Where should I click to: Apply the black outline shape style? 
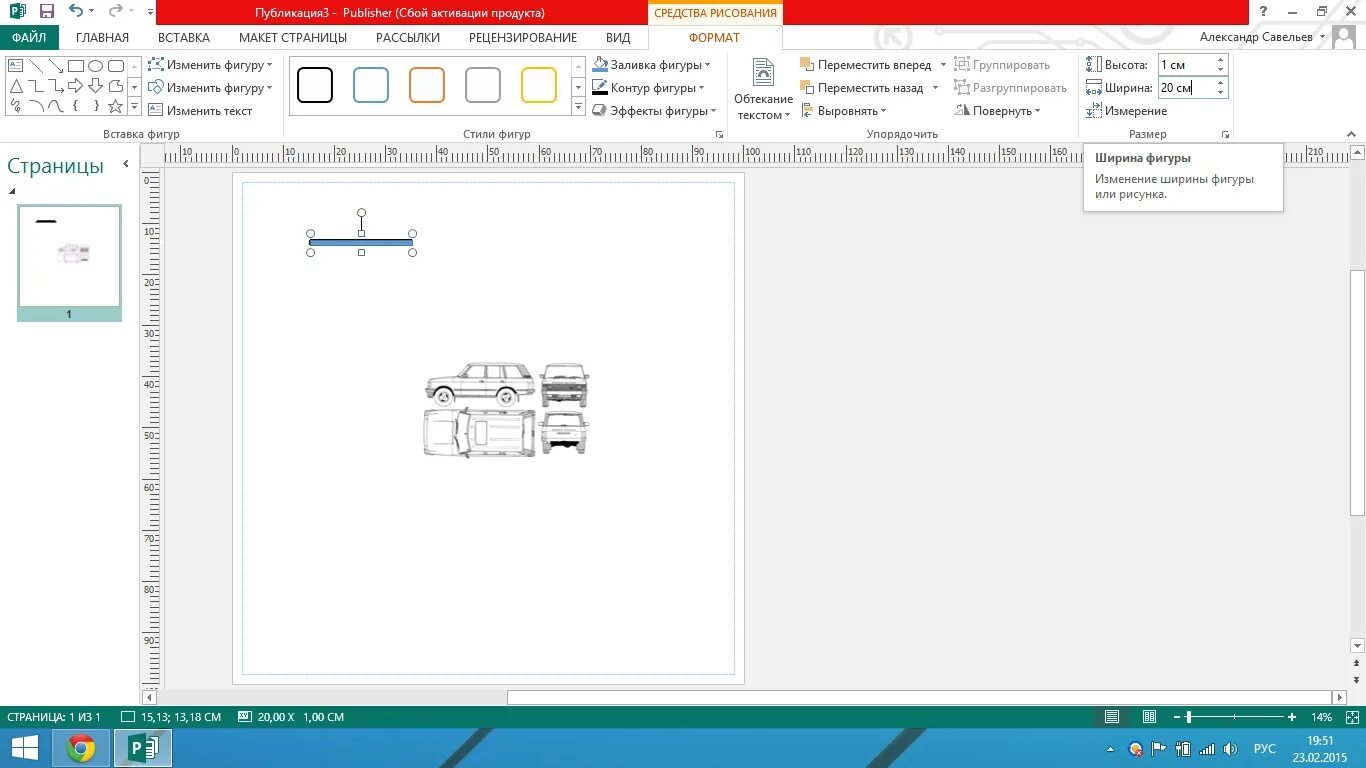tap(315, 85)
